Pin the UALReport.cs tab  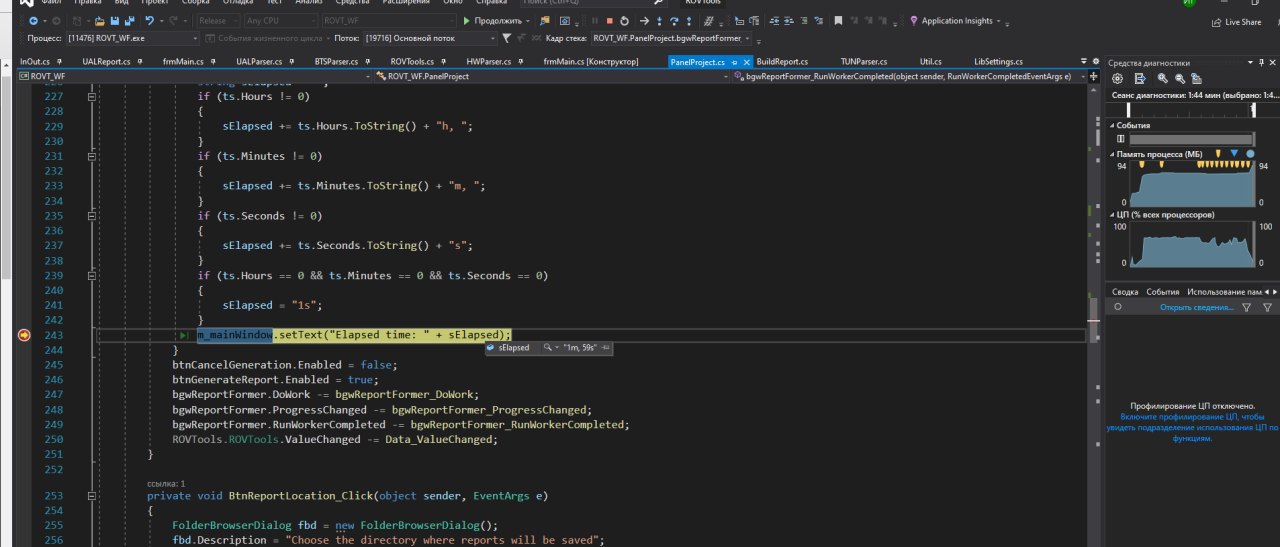coord(140,62)
